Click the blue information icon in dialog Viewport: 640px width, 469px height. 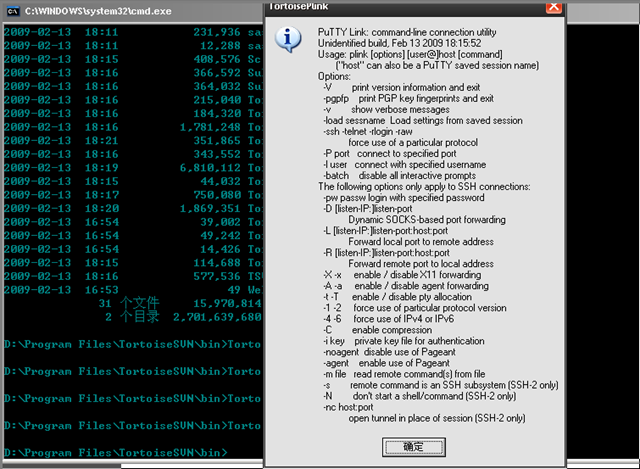288,39
